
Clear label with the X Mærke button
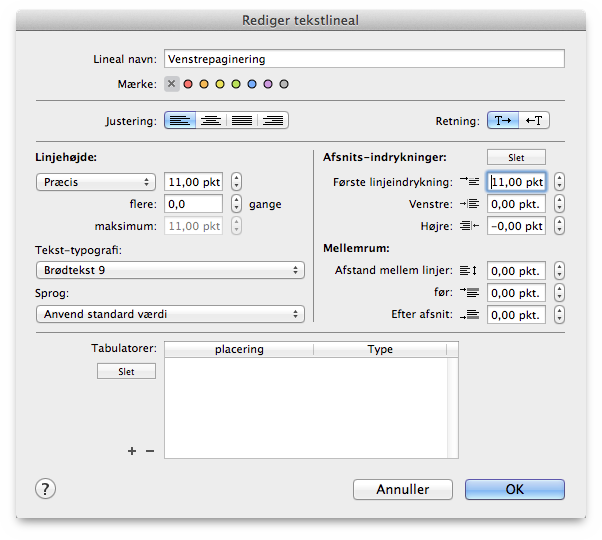click(172, 84)
